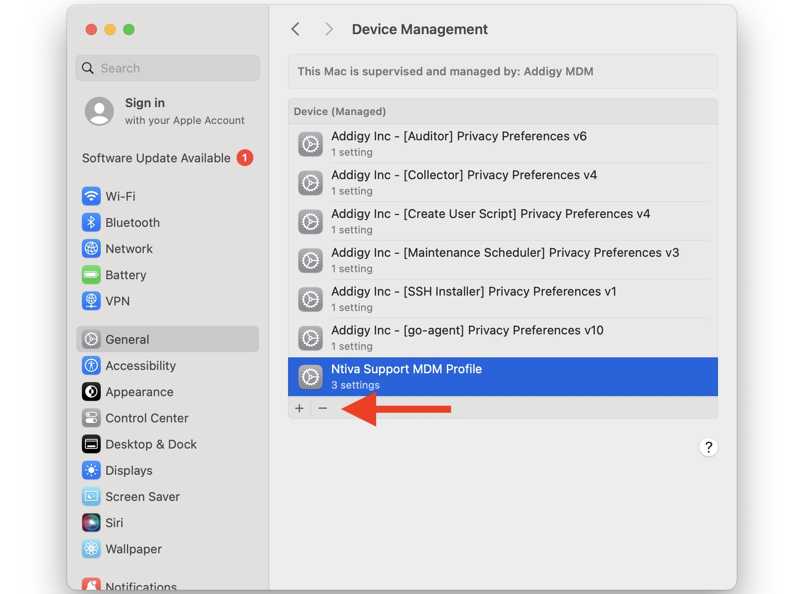Open Accessibility settings
This screenshot has width=800, height=594.
167,365
